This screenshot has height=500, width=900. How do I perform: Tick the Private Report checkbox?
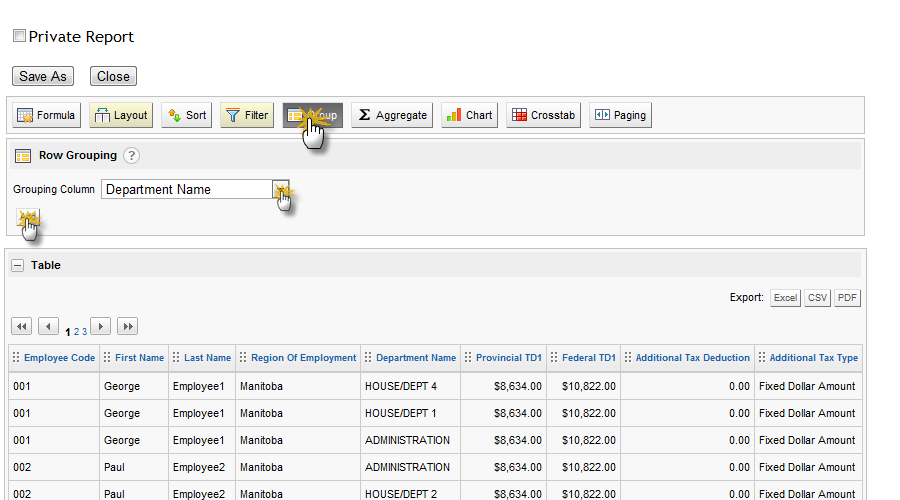click(x=20, y=36)
